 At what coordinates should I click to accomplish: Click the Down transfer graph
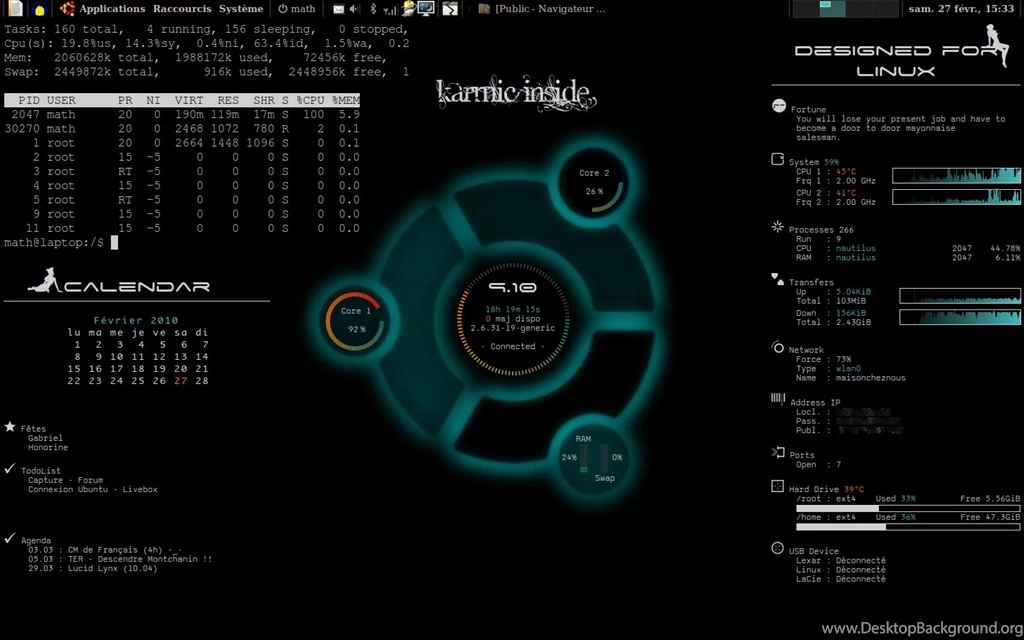960,317
